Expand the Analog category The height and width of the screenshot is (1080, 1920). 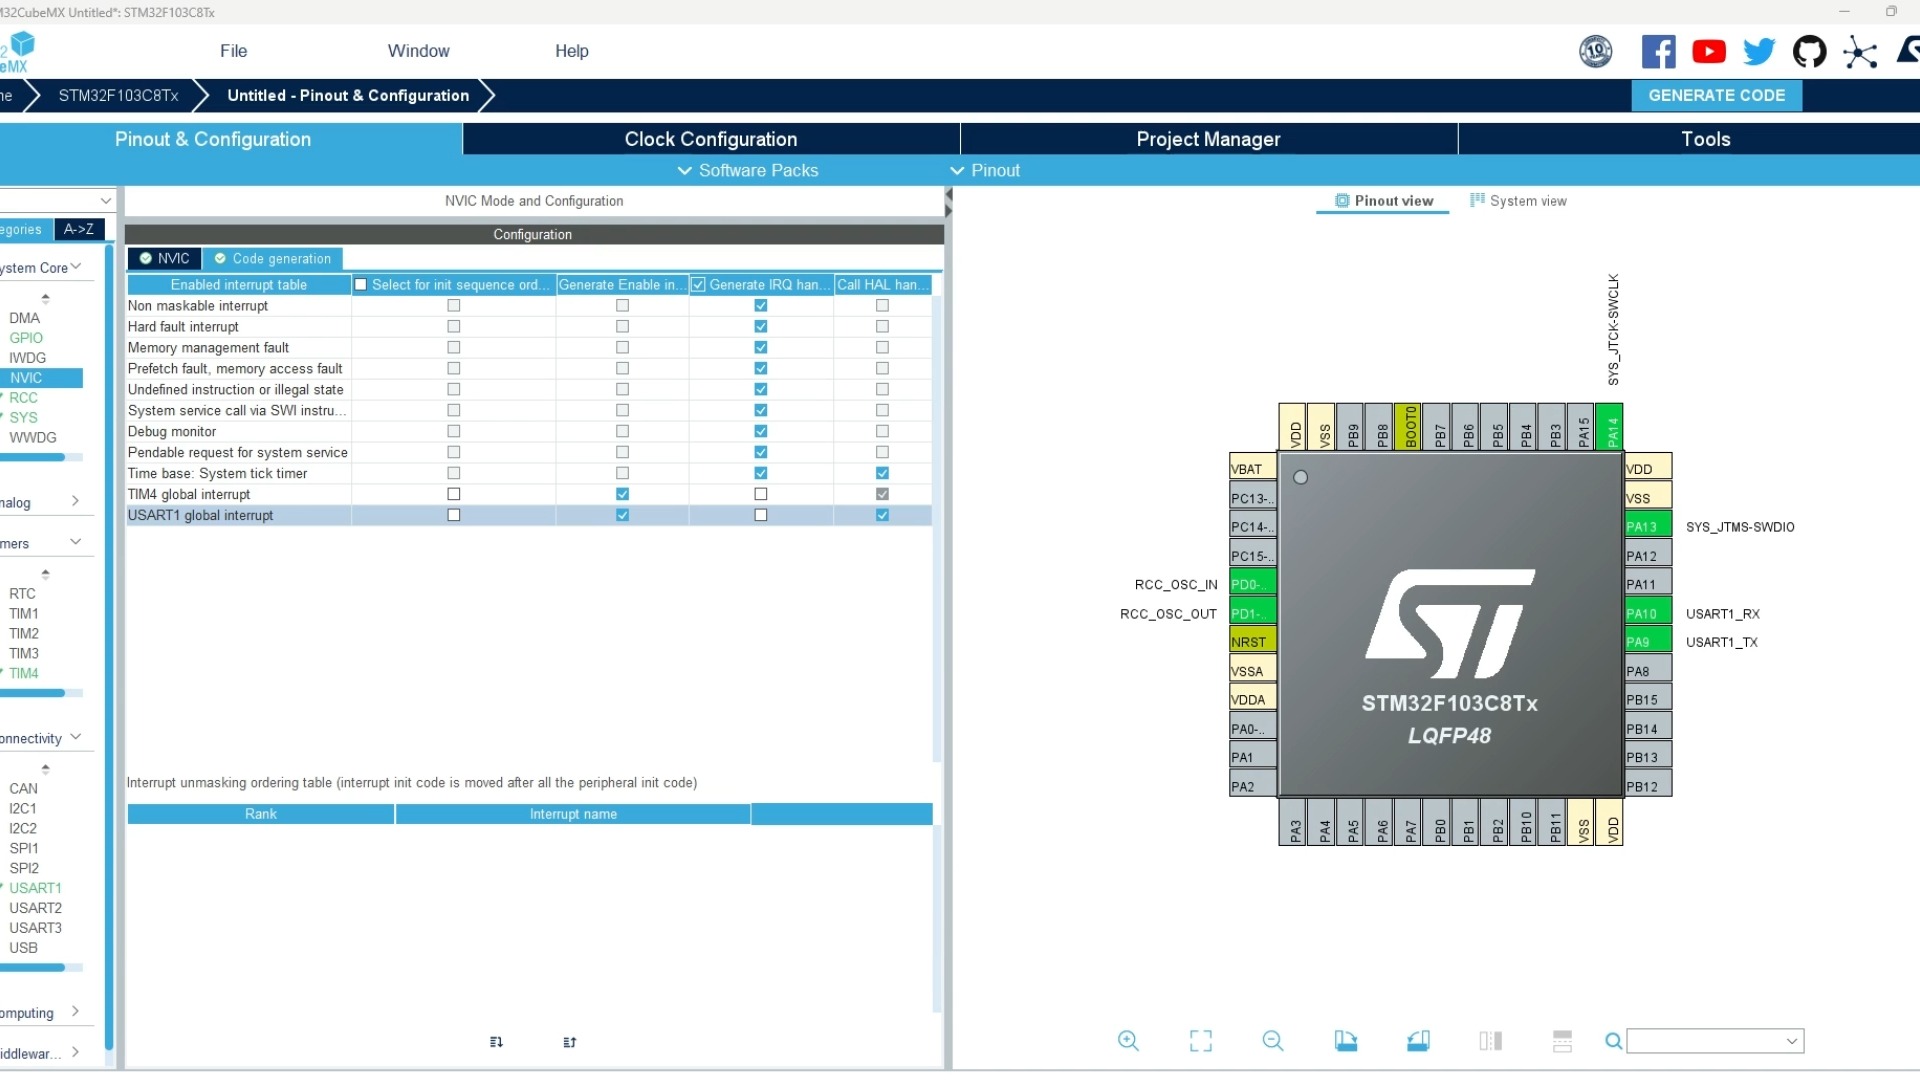[75, 501]
